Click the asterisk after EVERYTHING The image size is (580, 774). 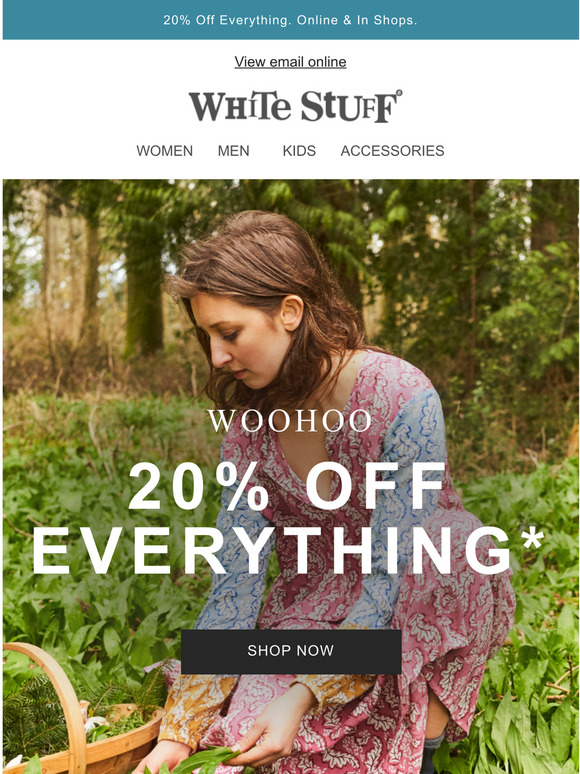point(532,539)
